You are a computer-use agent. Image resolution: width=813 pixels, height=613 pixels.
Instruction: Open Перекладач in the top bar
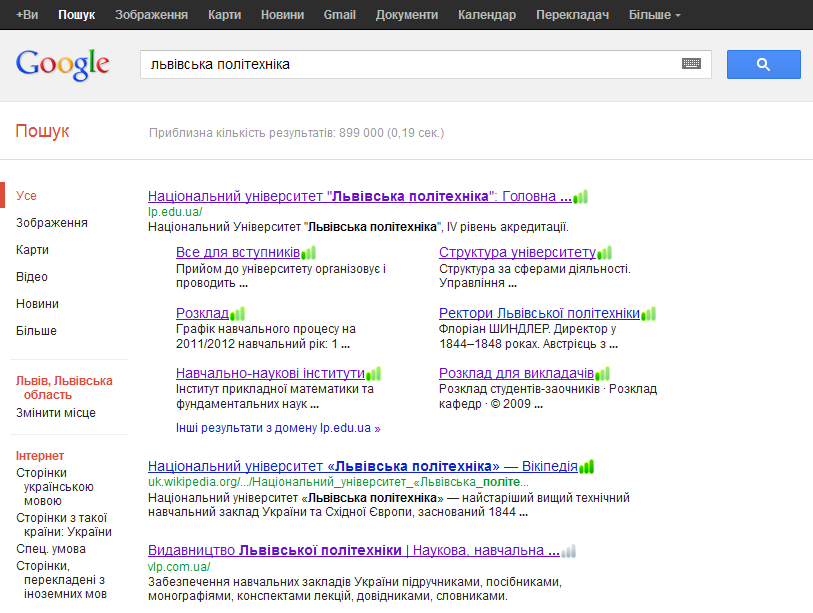[x=572, y=15]
